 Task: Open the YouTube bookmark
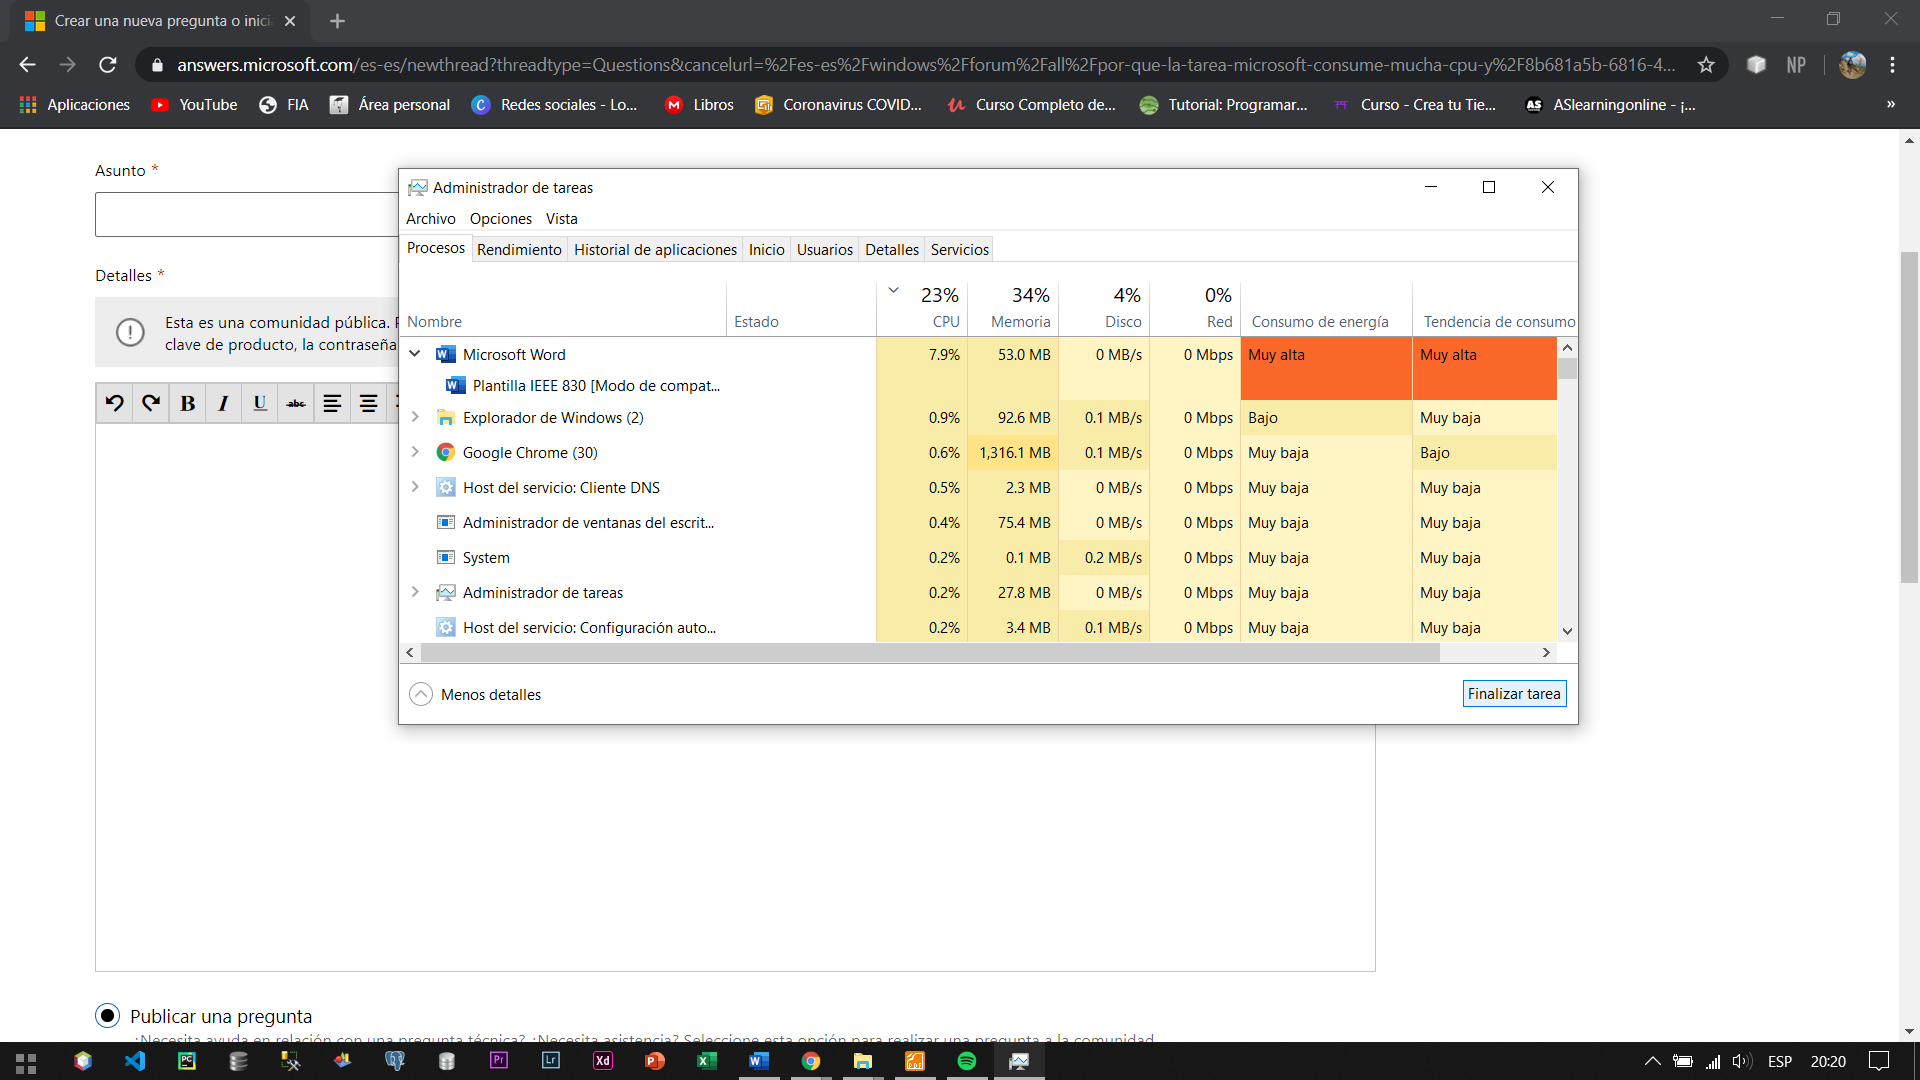click(x=195, y=105)
